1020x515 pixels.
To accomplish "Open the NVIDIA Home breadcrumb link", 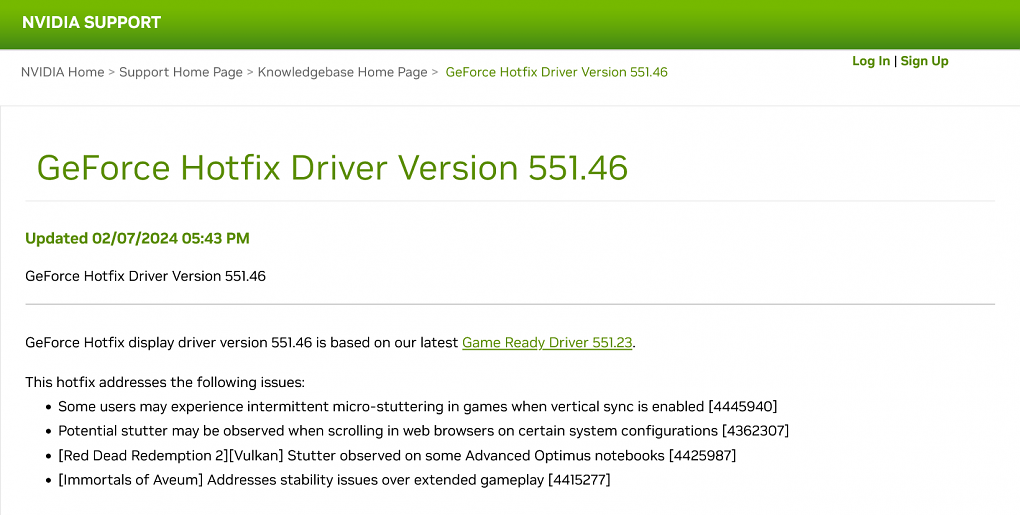I will point(62,72).
